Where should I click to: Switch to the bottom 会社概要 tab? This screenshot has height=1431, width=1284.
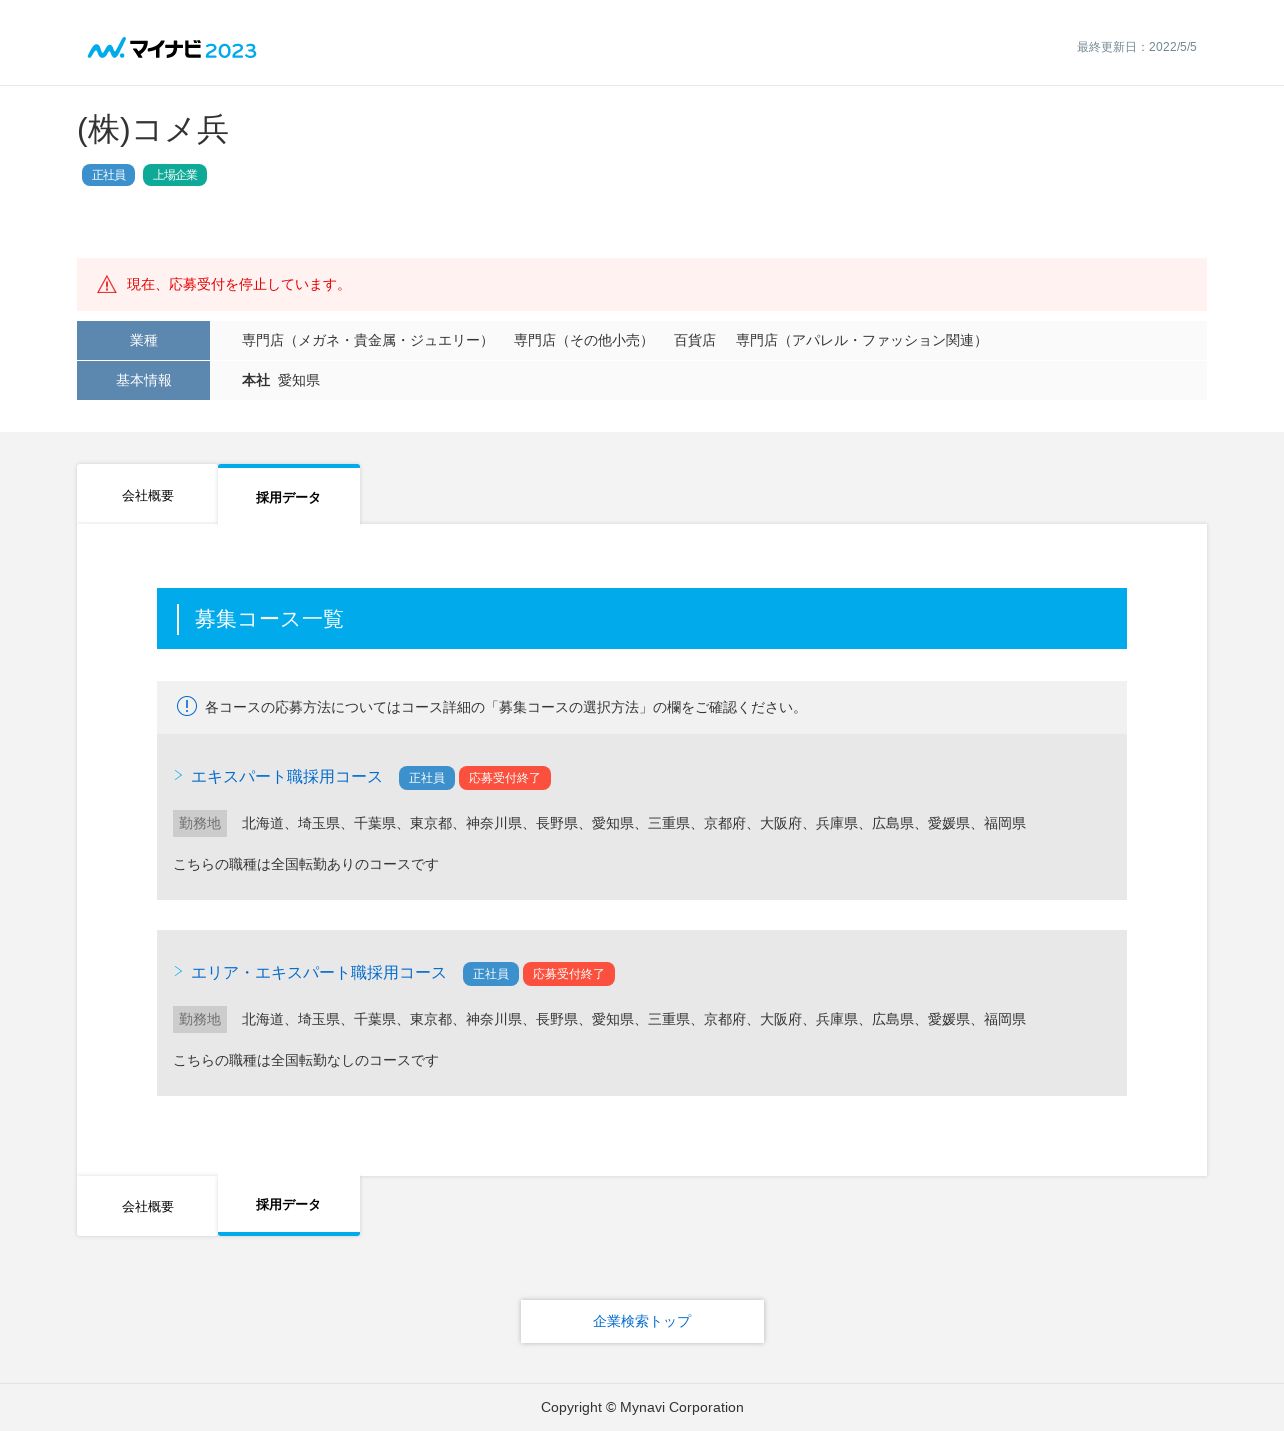147,1206
